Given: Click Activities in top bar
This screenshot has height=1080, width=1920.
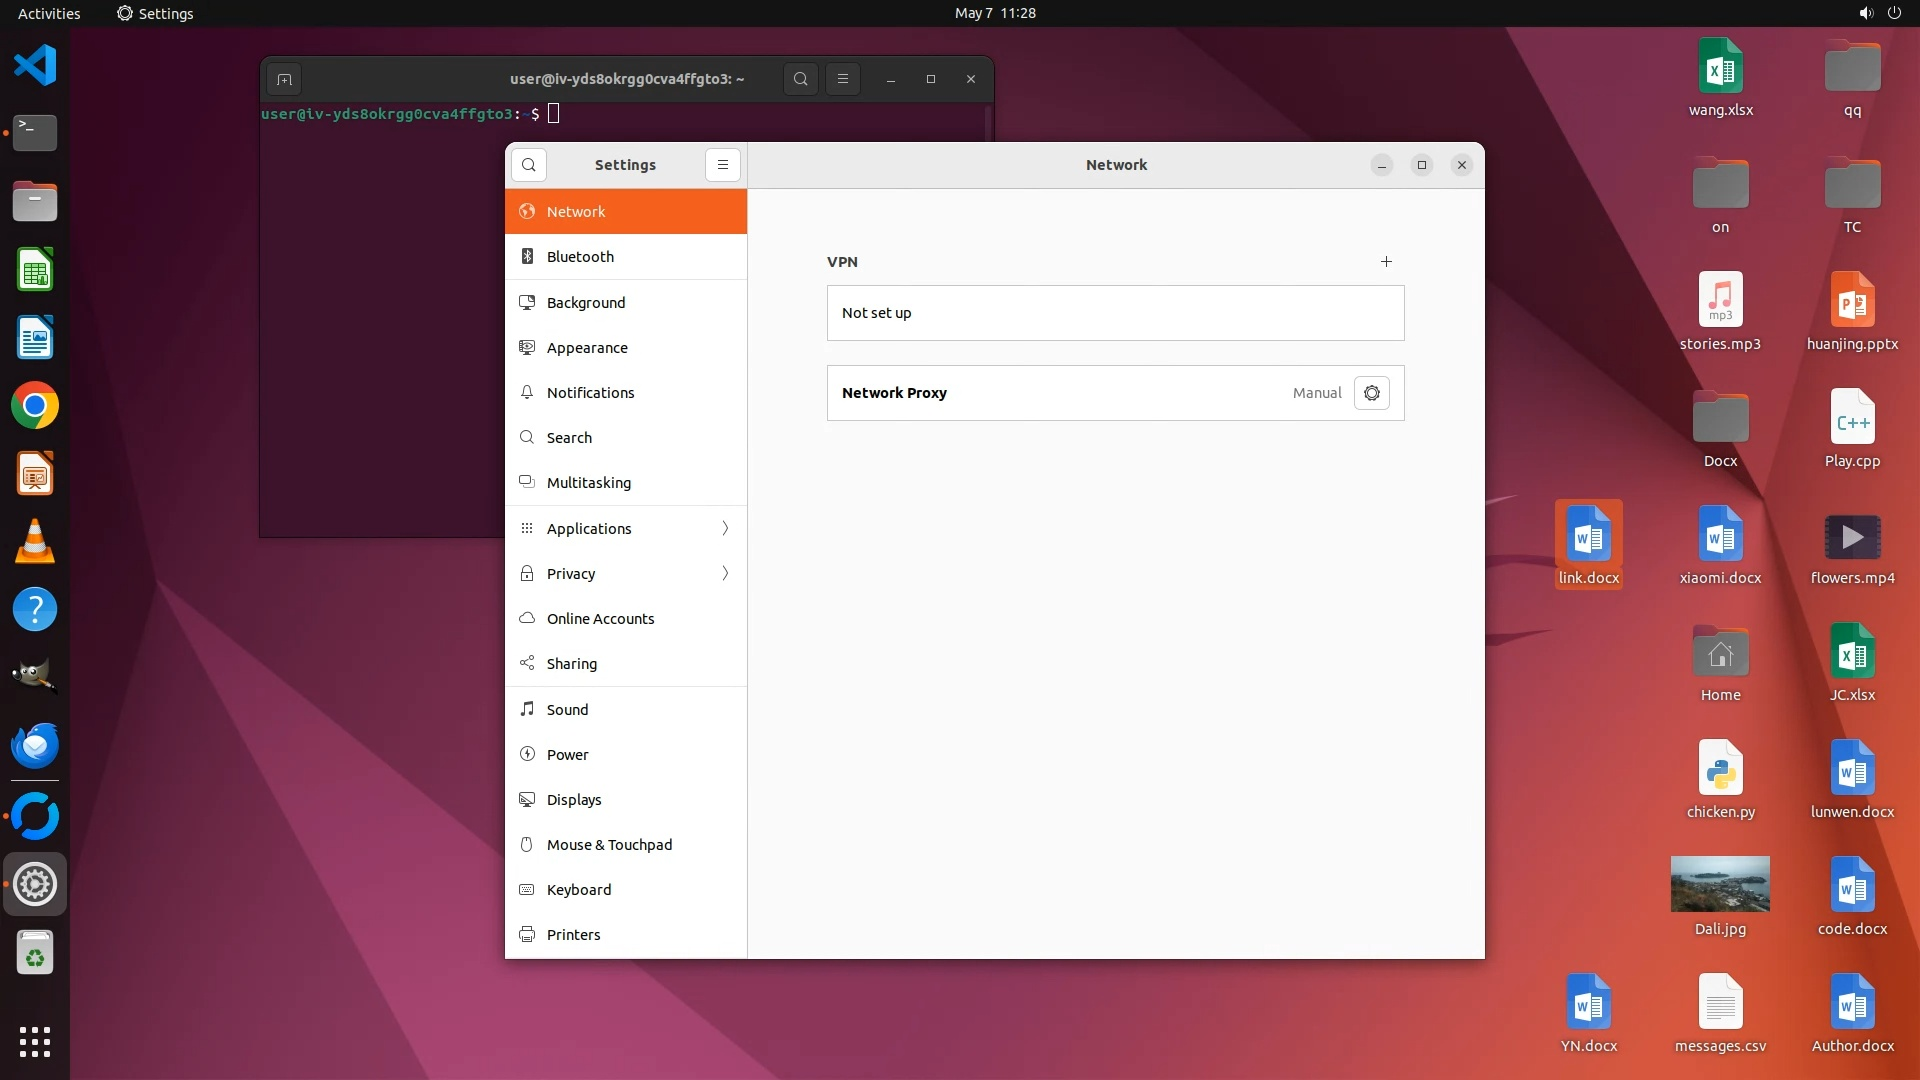Looking at the screenshot, I should tap(49, 13).
